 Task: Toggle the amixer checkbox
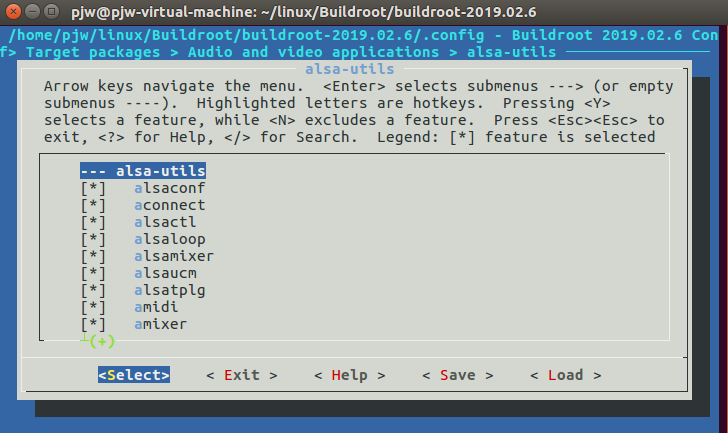click(93, 324)
